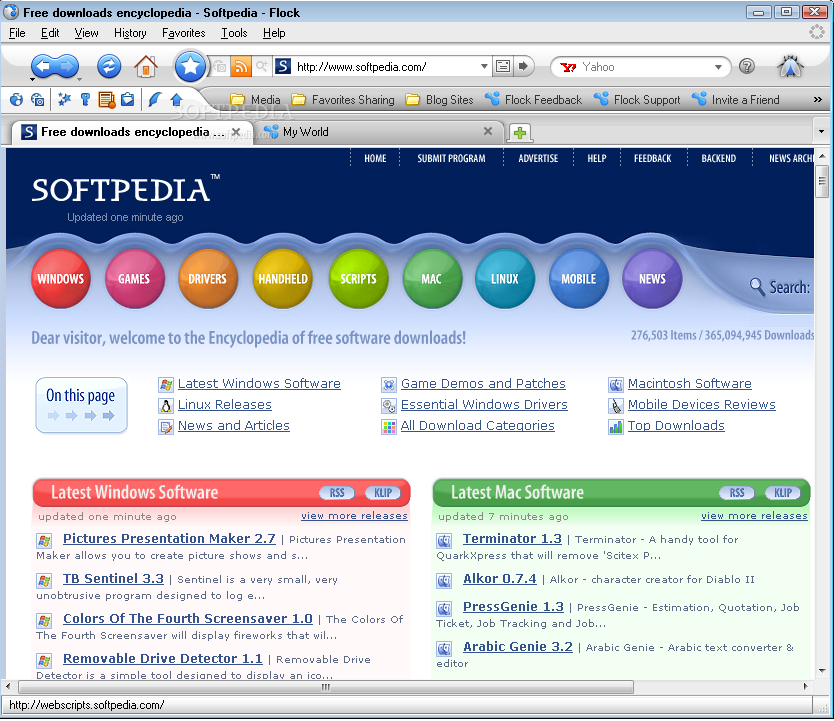This screenshot has width=834, height=721.
Task: Click the Yahoo search engine logo
Action: point(568,67)
